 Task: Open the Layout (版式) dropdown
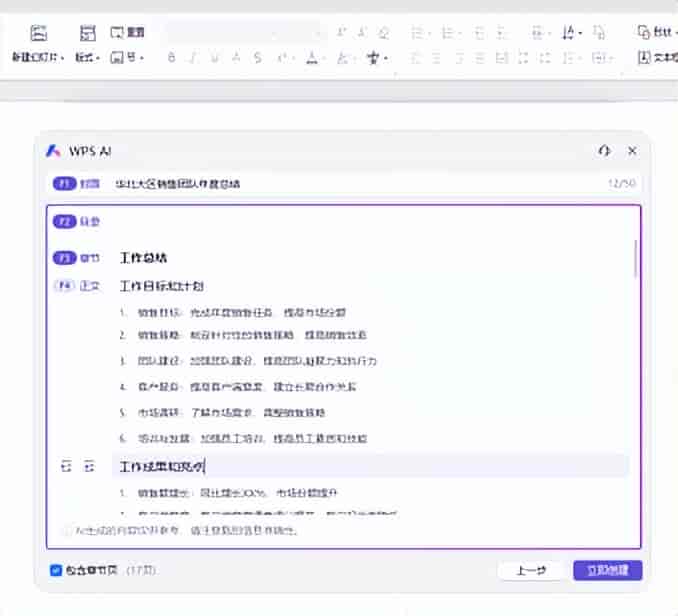coord(87,57)
